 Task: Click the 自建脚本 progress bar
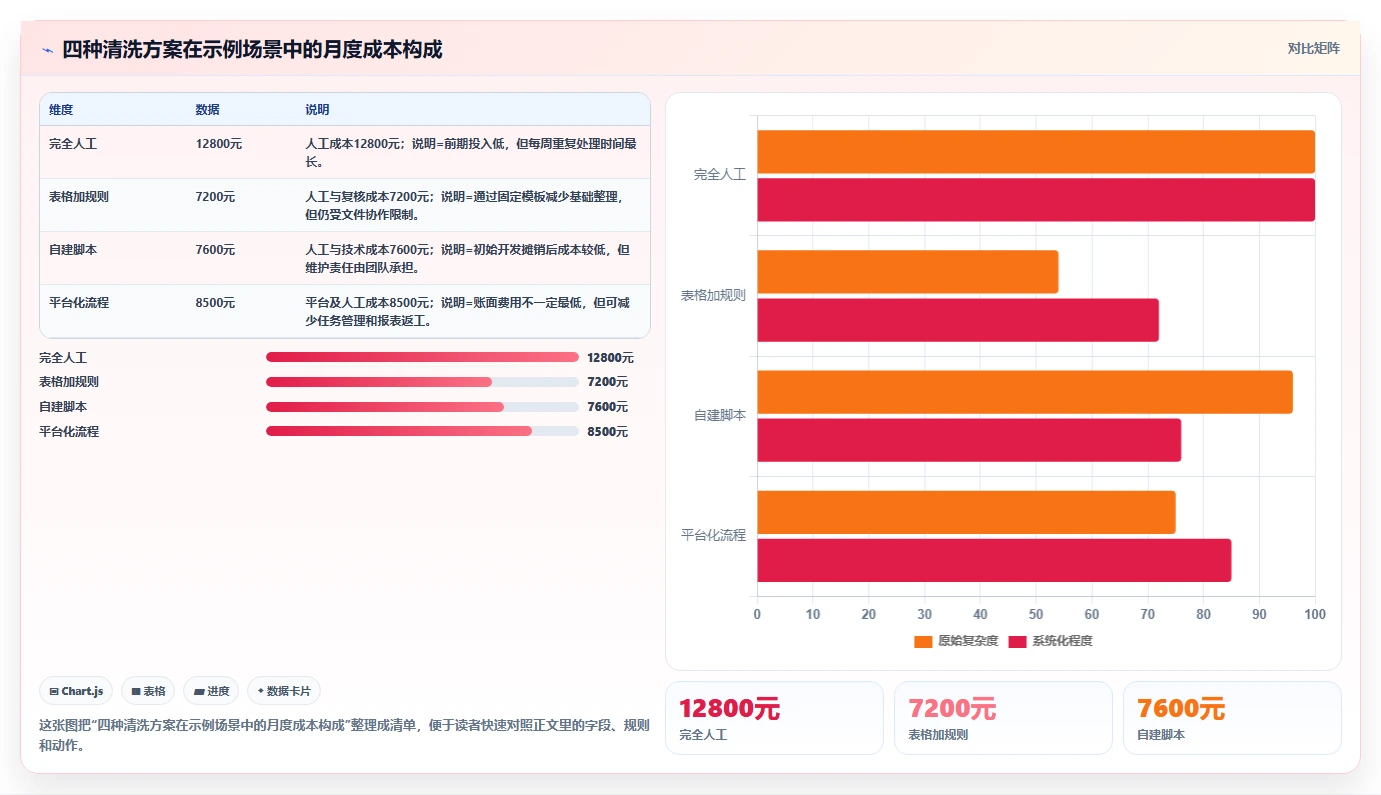click(422, 407)
